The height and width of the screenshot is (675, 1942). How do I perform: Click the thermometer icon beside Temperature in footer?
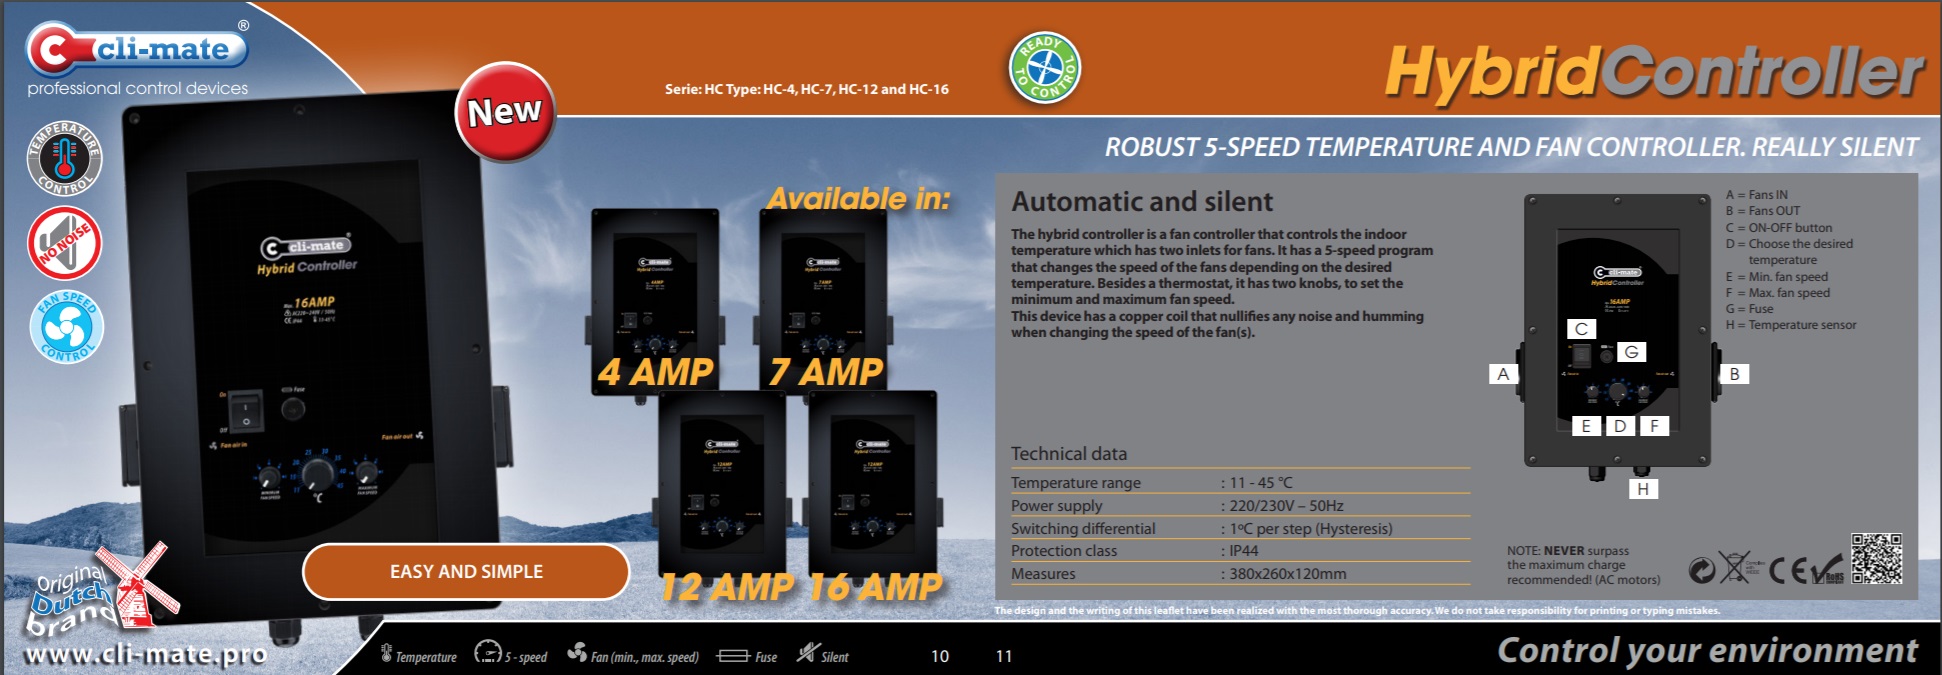click(386, 654)
